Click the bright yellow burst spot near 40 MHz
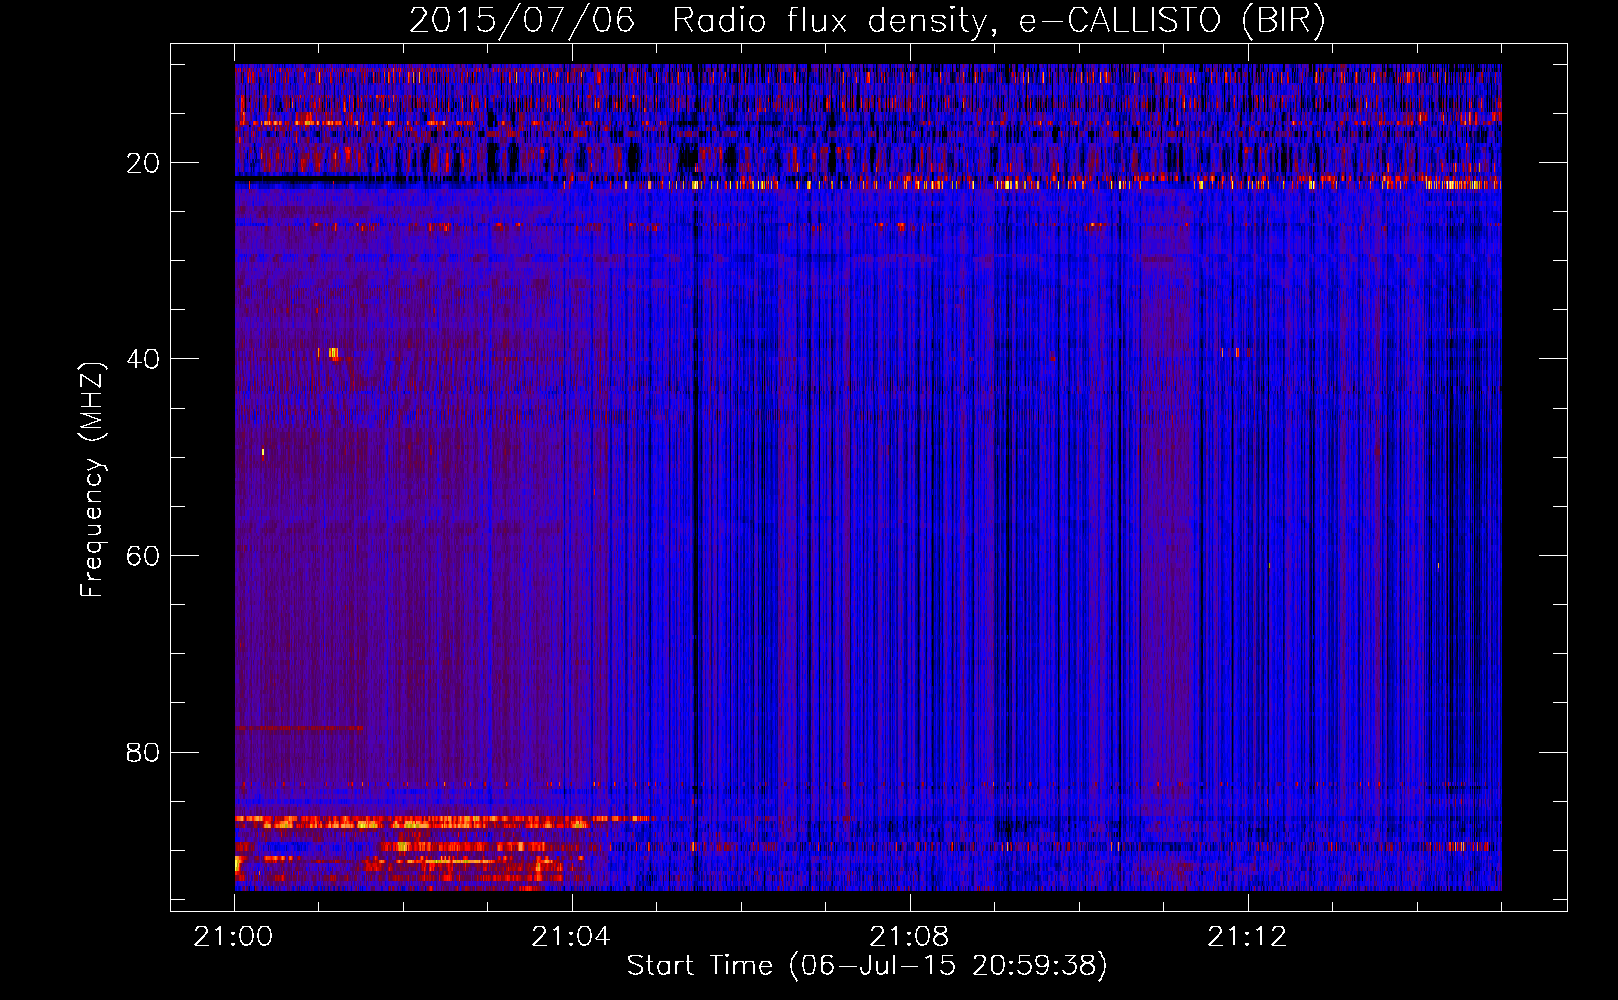Image resolution: width=1618 pixels, height=1000 pixels. click(x=333, y=352)
